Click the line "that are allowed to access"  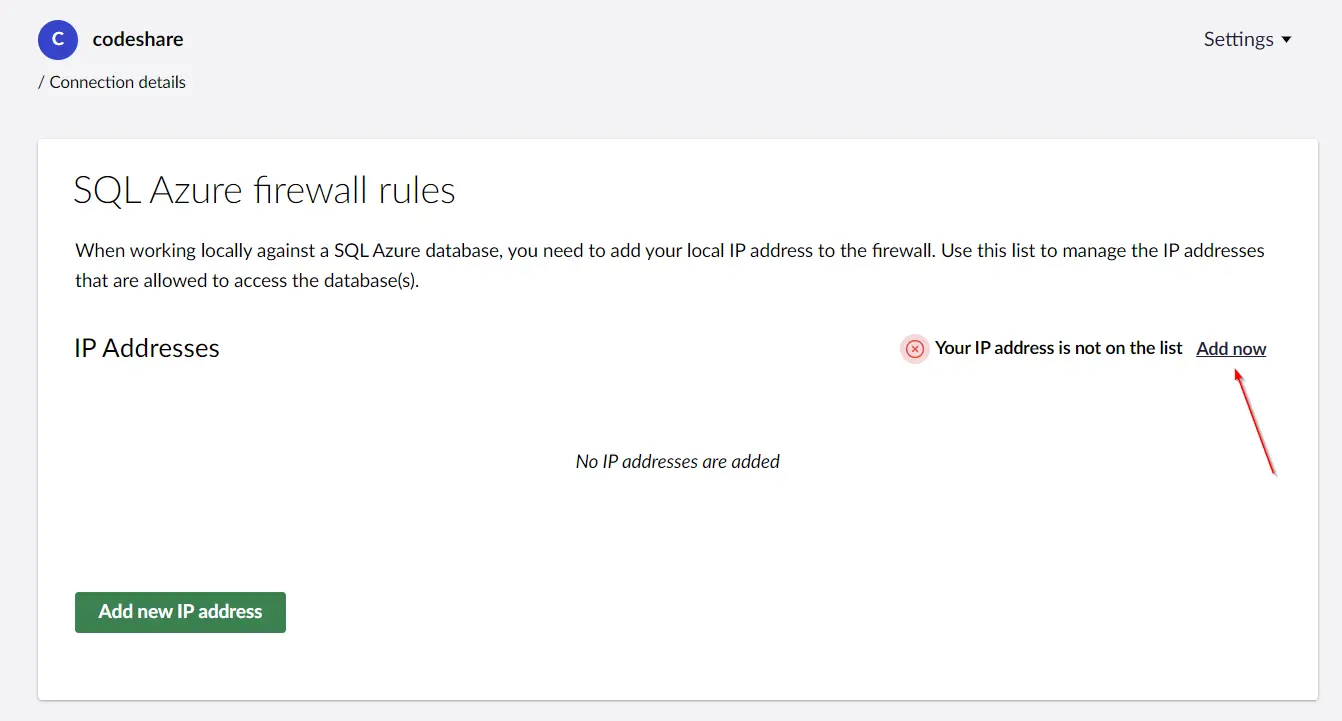(x=247, y=281)
